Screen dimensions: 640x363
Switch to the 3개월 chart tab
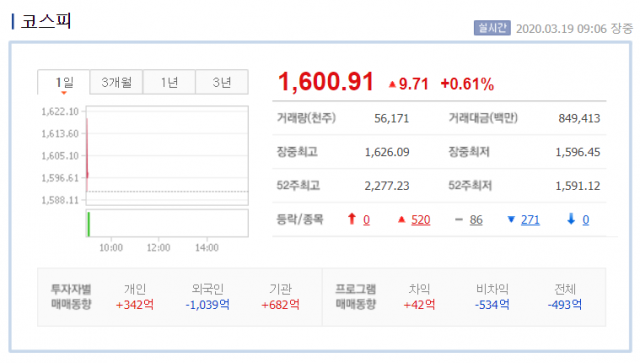coord(116,82)
